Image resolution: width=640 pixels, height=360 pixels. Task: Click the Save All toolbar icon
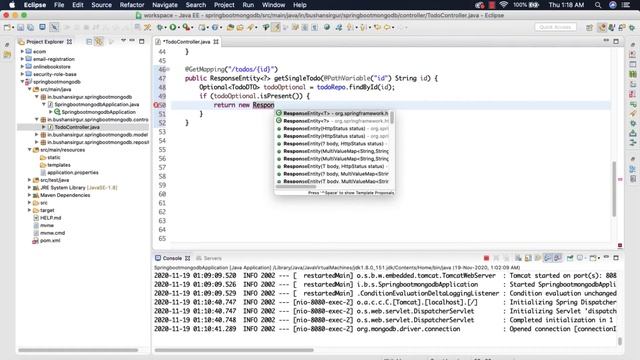(31, 27)
